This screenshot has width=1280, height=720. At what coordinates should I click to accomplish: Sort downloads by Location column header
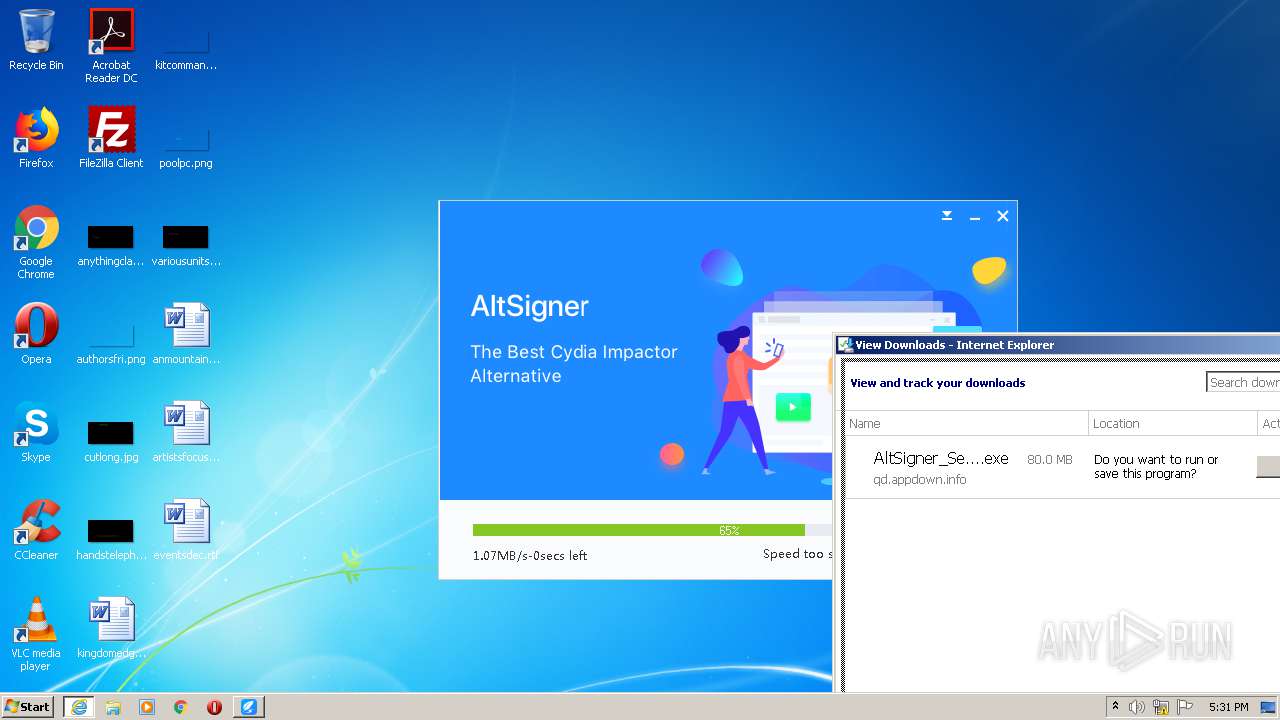pos(1172,423)
